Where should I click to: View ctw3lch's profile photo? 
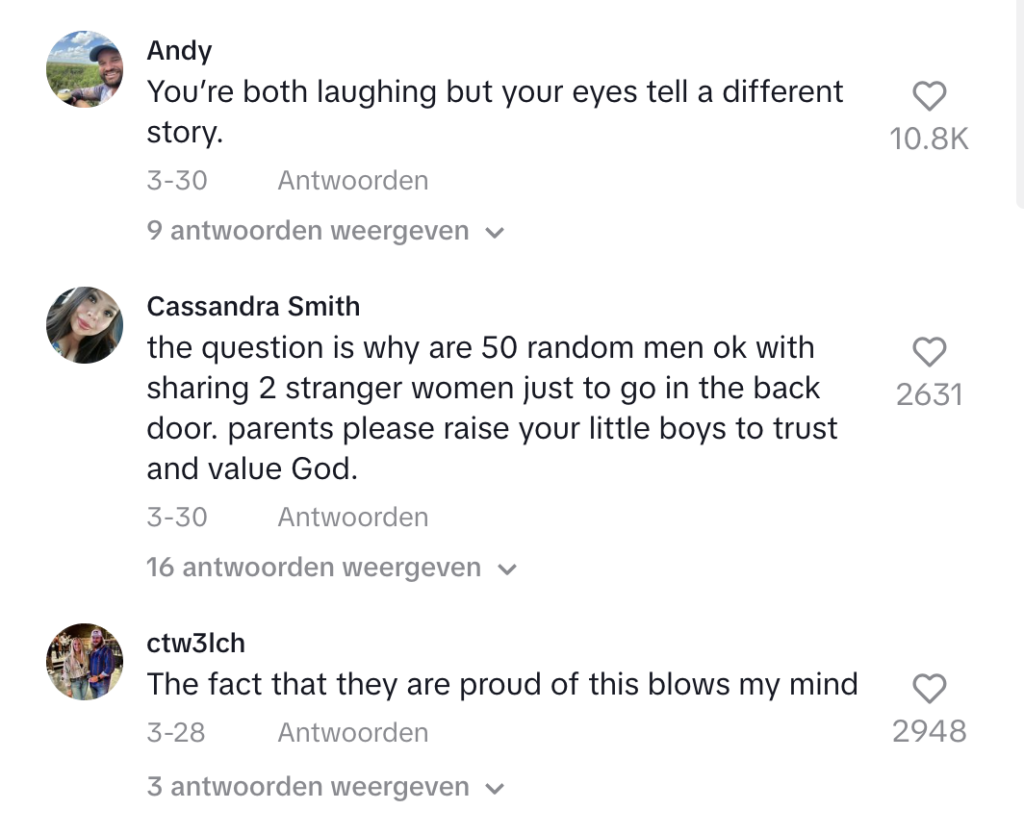[x=85, y=661]
